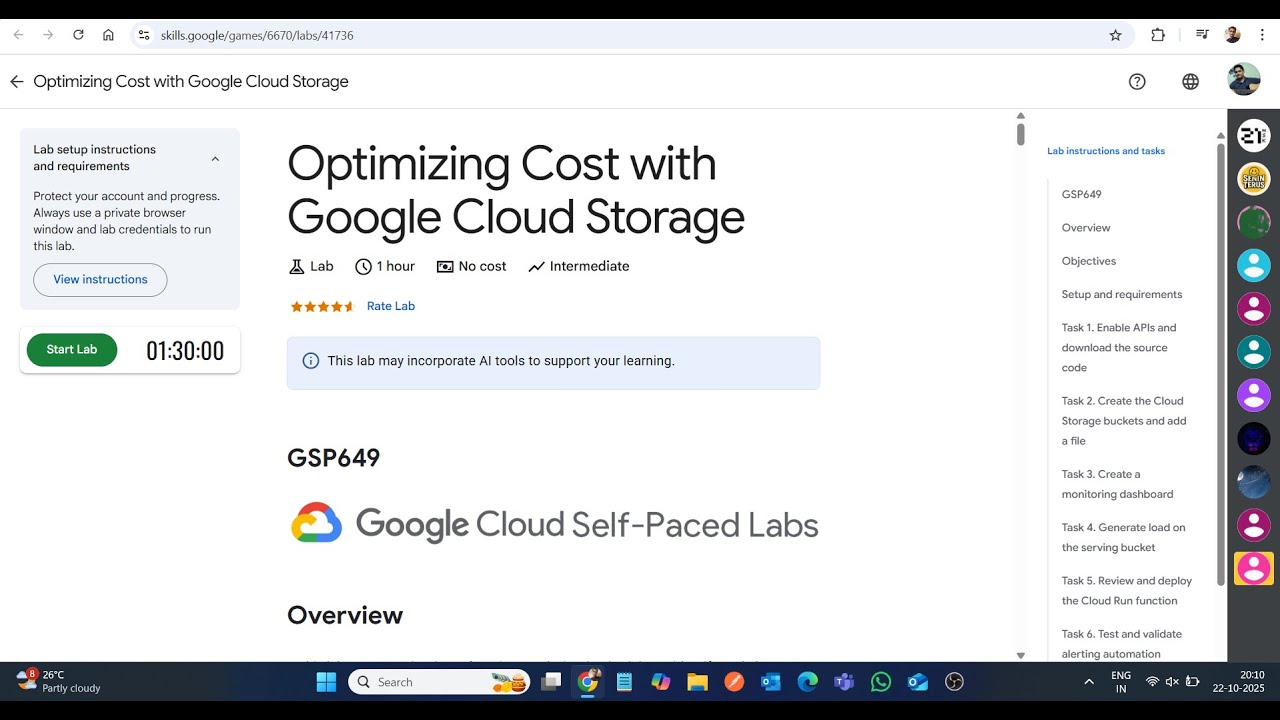Reload the current page
Viewport: 1280px width, 720px height.
click(x=78, y=35)
